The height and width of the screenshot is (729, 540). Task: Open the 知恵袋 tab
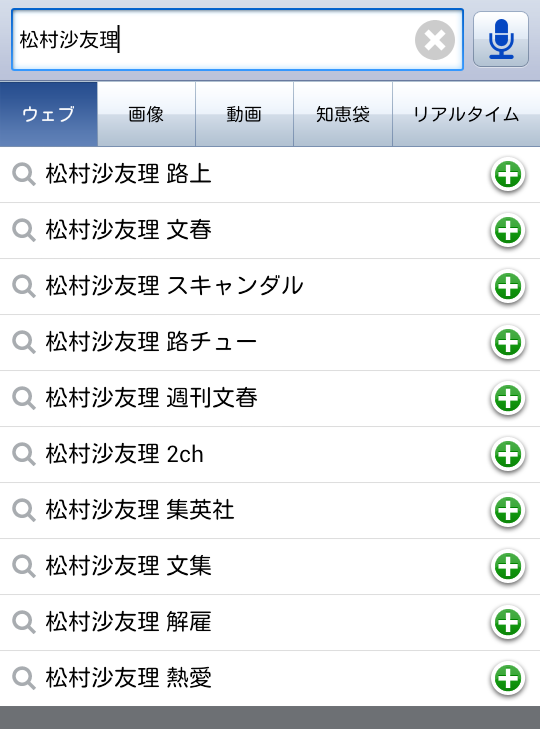point(343,114)
